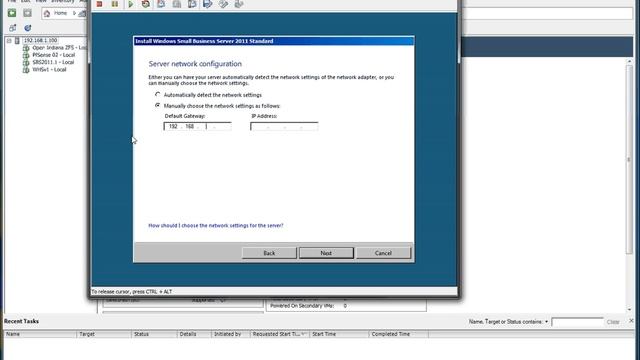Screen dimensions: 640x360
Task: Click the New Virtual Machine icon below navigation bar
Action: point(13,28)
